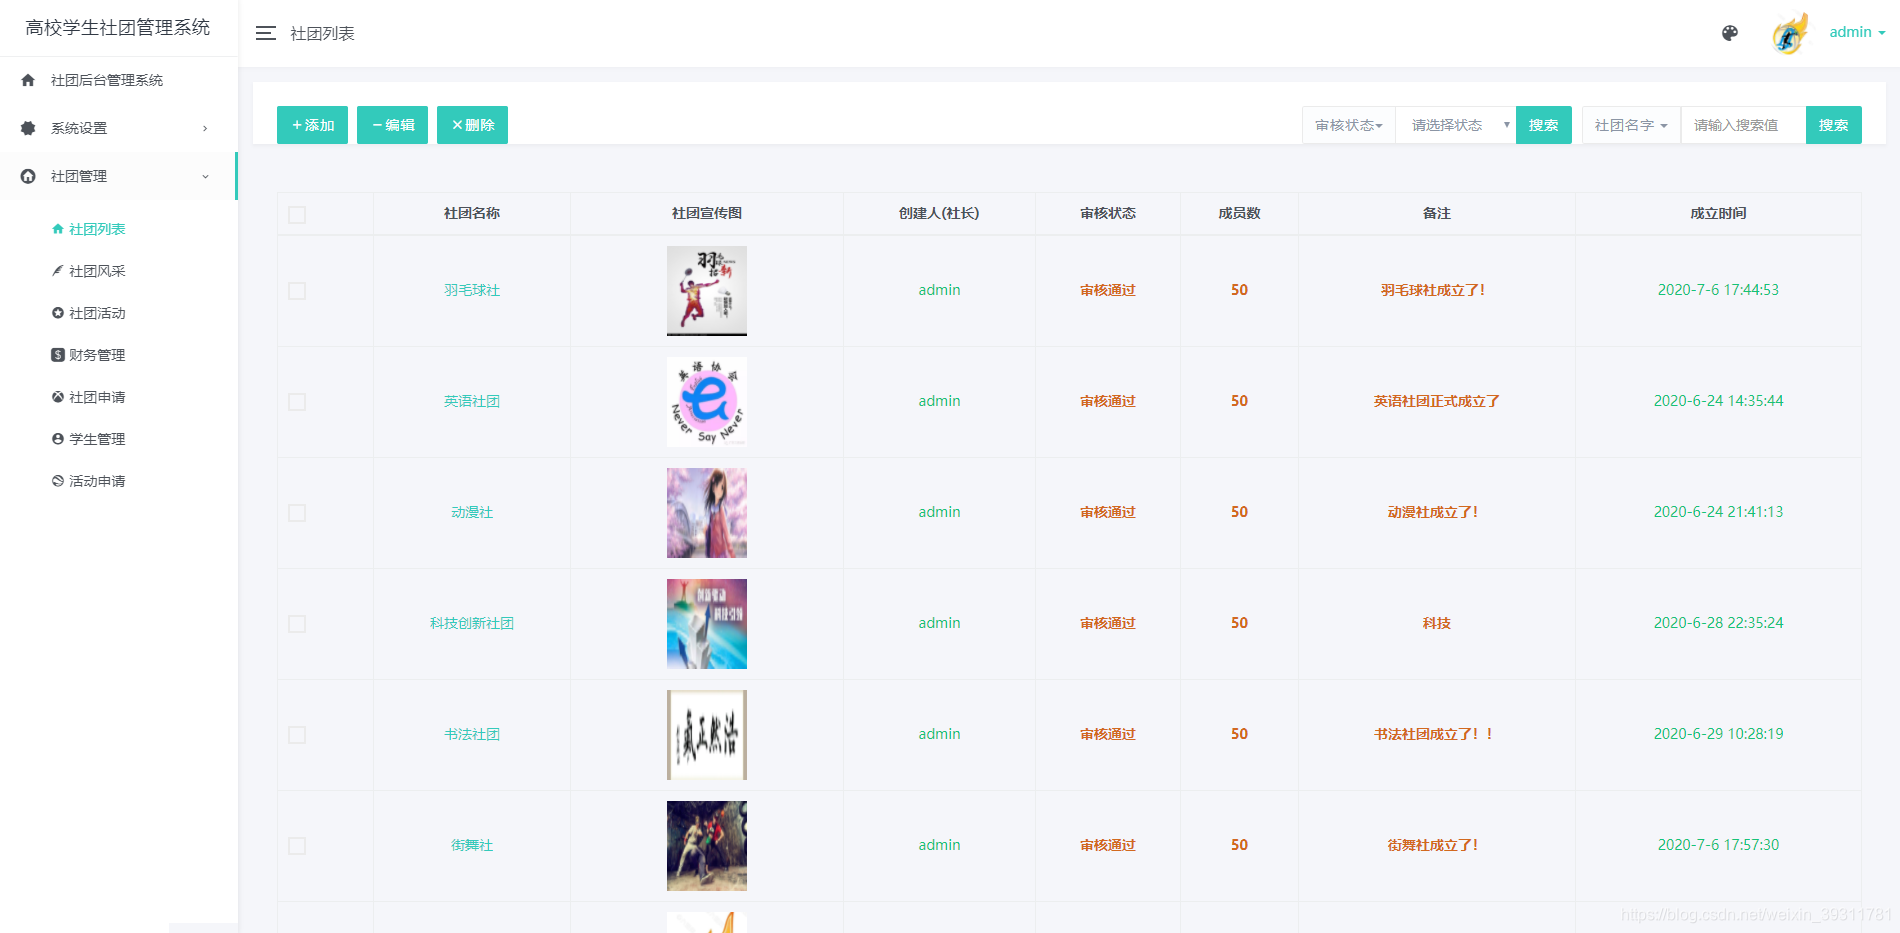Click the 2020-7-6 17:44:53 date cell

tap(1718, 290)
